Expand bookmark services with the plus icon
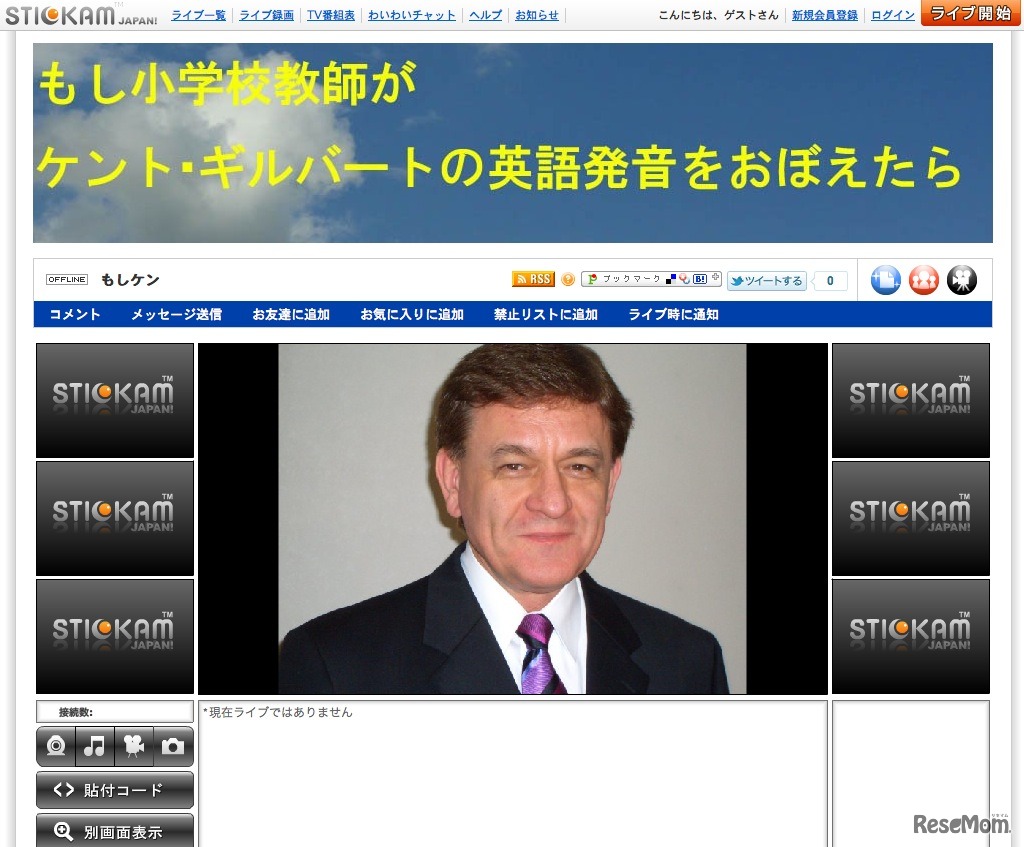 716,278
